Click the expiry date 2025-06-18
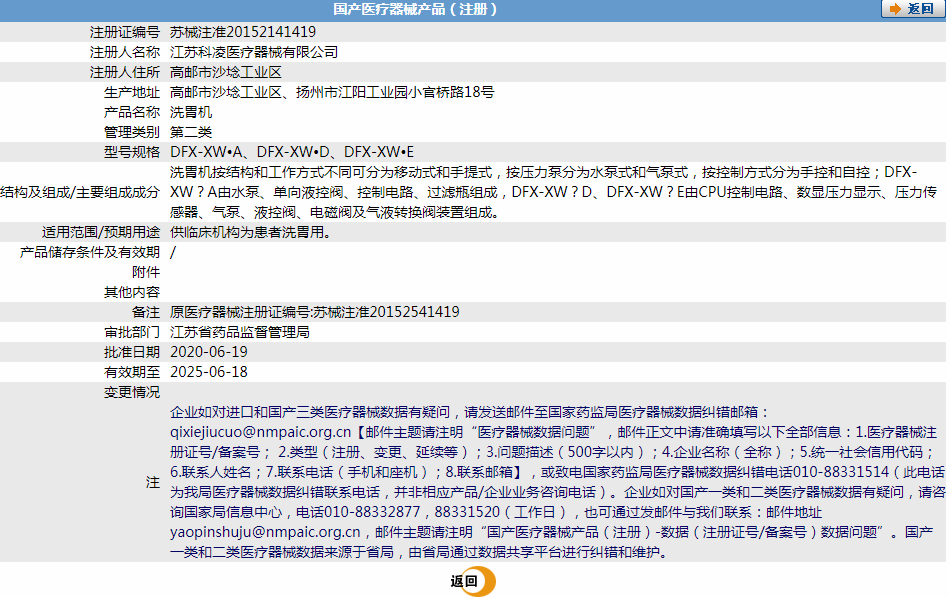The height and width of the screenshot is (597, 949). [209, 372]
